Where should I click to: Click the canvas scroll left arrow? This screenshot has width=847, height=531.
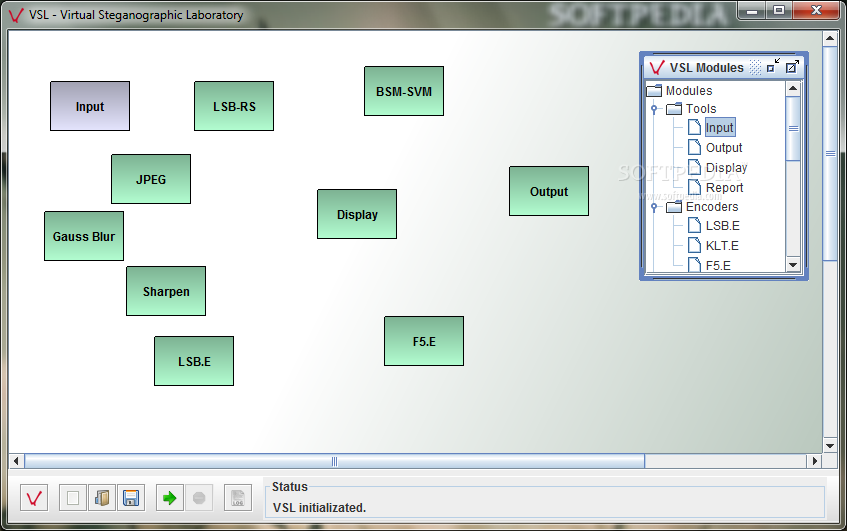pos(16,461)
